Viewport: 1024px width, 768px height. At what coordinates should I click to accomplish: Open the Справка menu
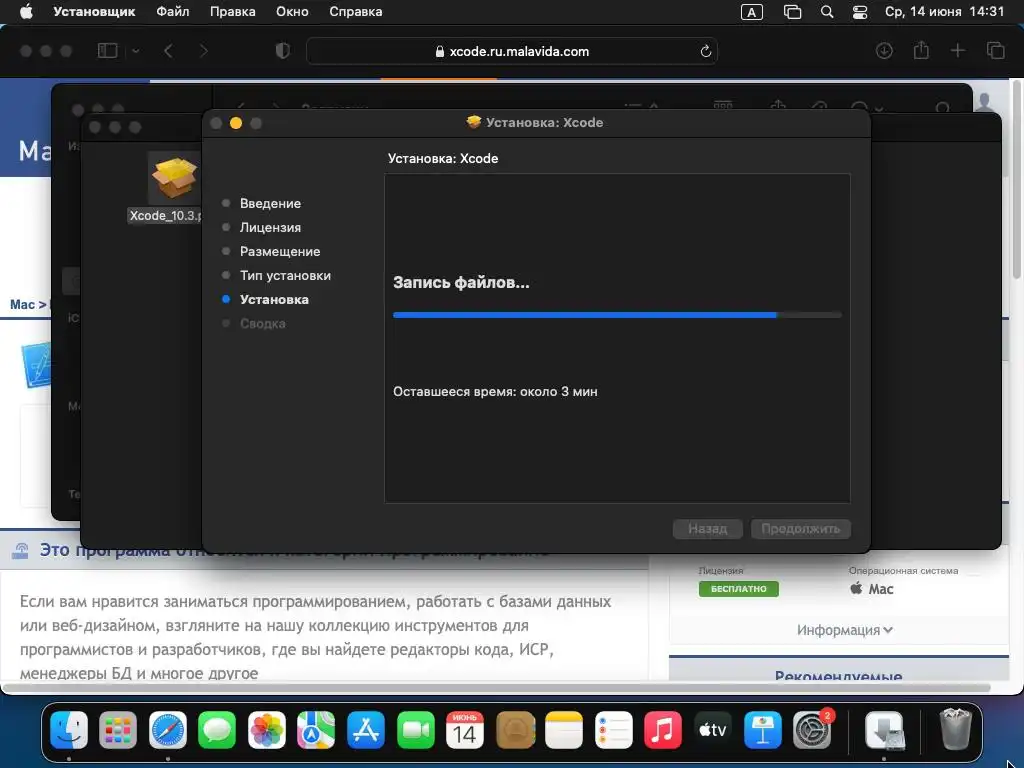click(x=355, y=12)
